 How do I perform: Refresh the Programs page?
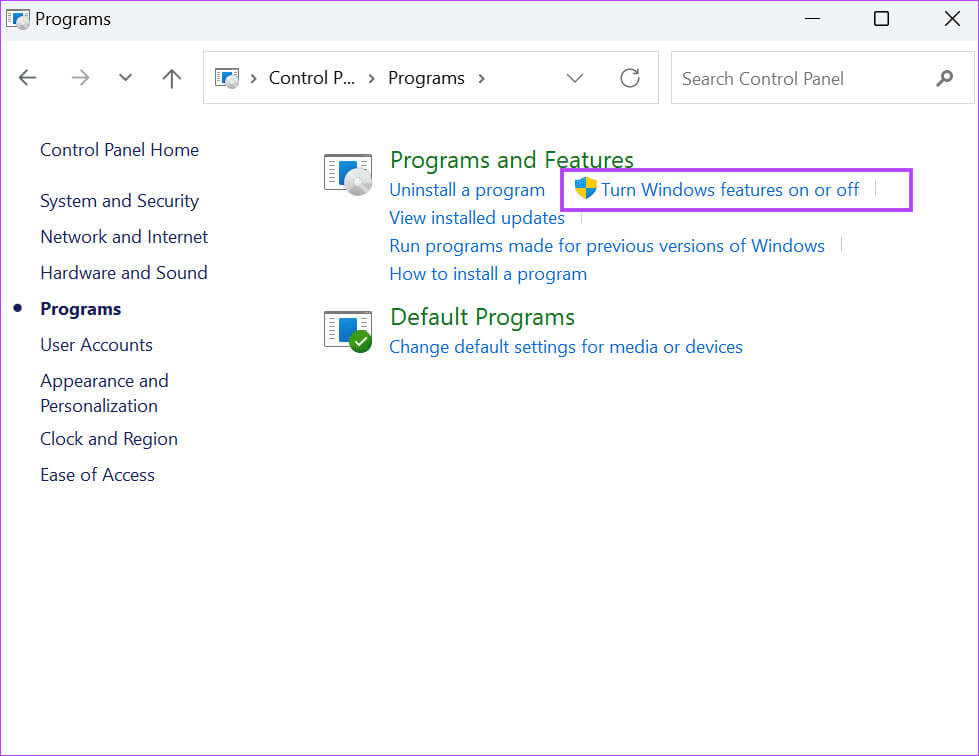(630, 78)
